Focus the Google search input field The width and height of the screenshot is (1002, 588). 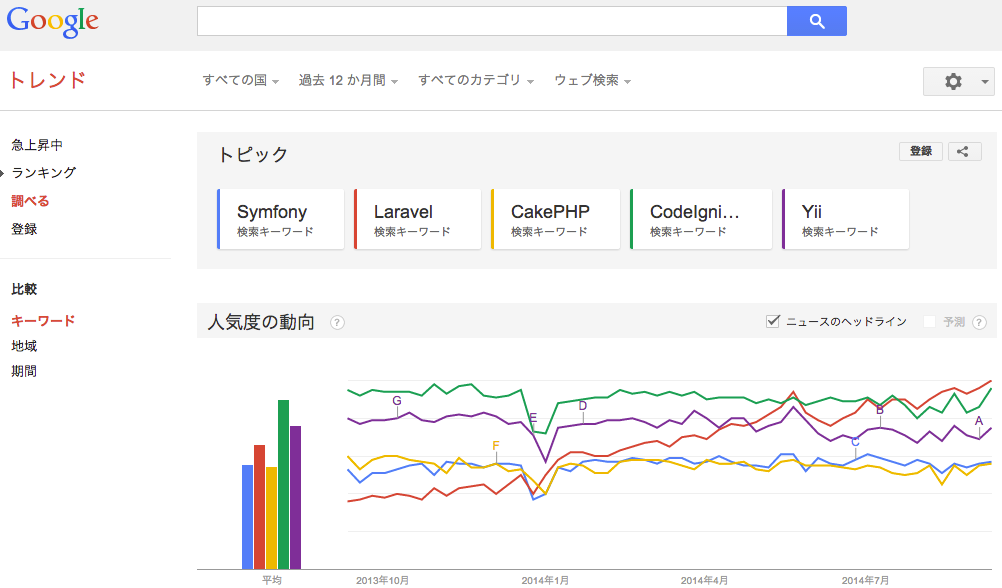(x=492, y=21)
